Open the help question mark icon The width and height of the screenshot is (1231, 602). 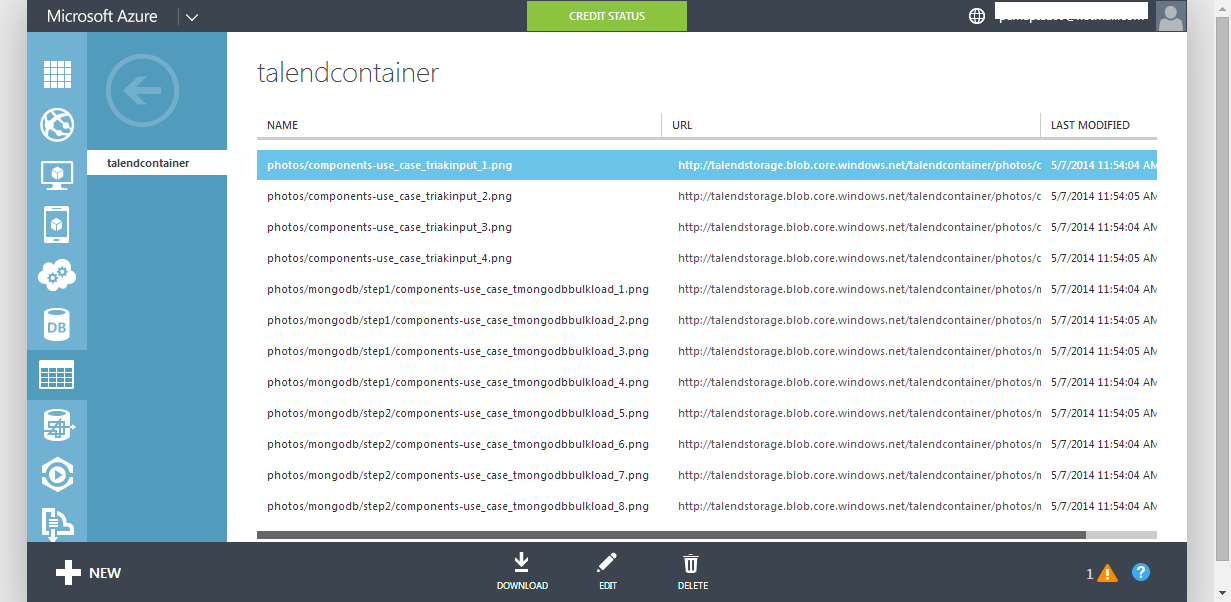click(x=1141, y=572)
